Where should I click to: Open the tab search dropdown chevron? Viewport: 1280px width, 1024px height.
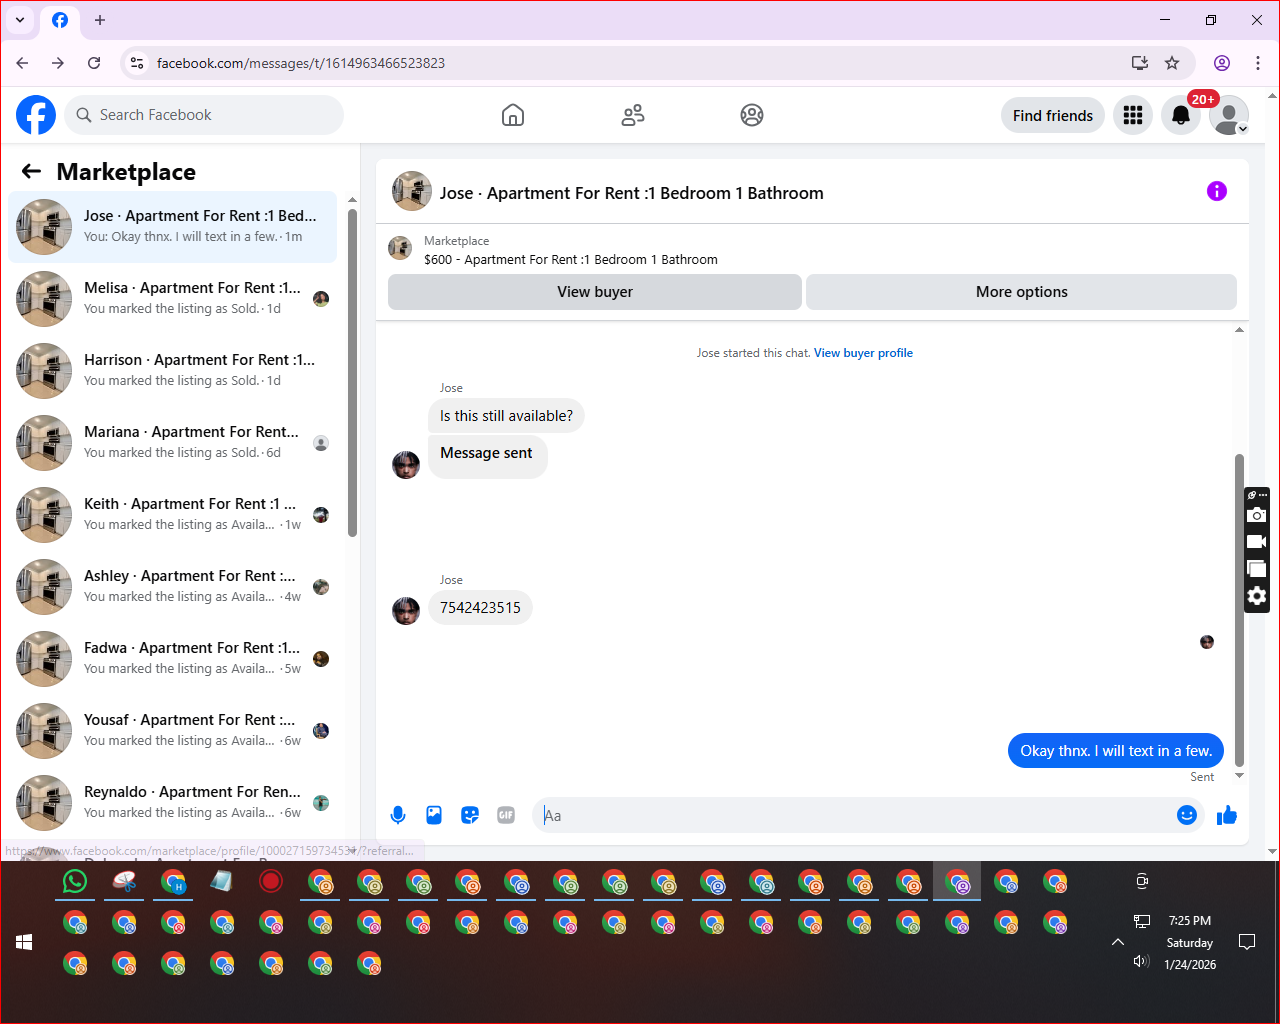pos(20,20)
